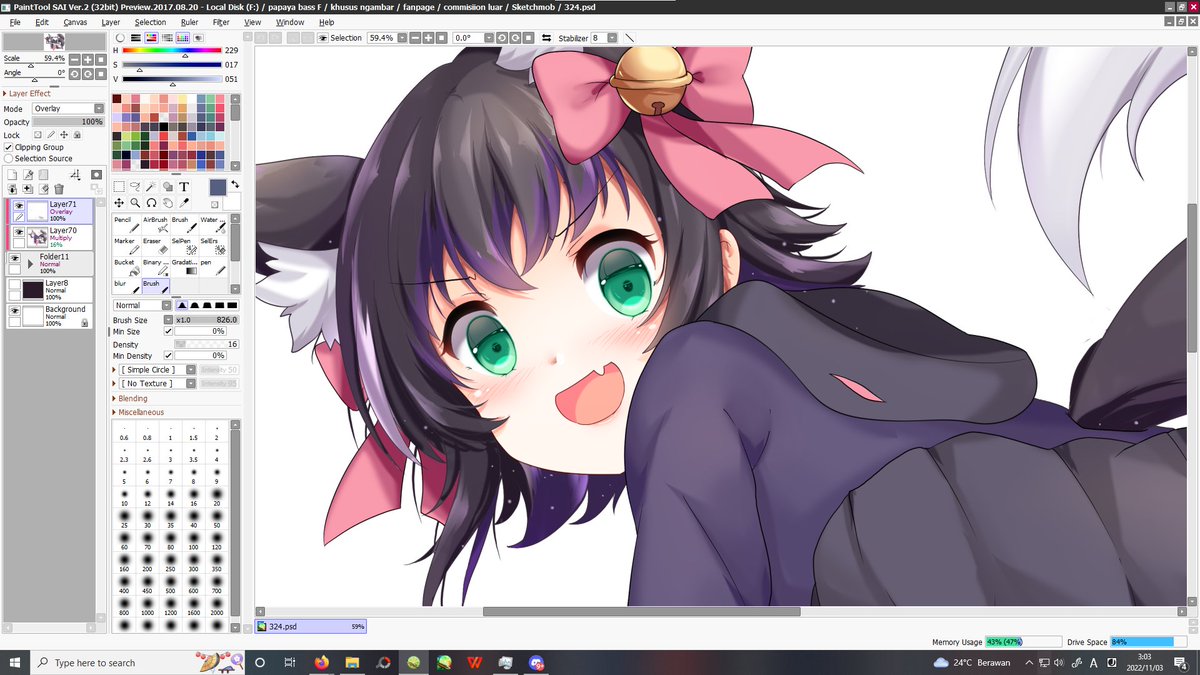Image resolution: width=1200 pixels, height=675 pixels.
Task: Open the Layer menu
Action: point(110,21)
